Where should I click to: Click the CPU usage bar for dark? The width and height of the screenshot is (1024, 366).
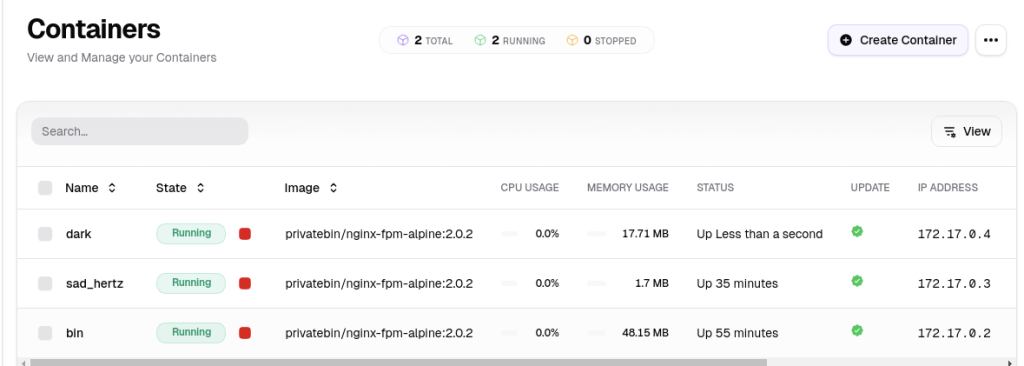[509, 234]
